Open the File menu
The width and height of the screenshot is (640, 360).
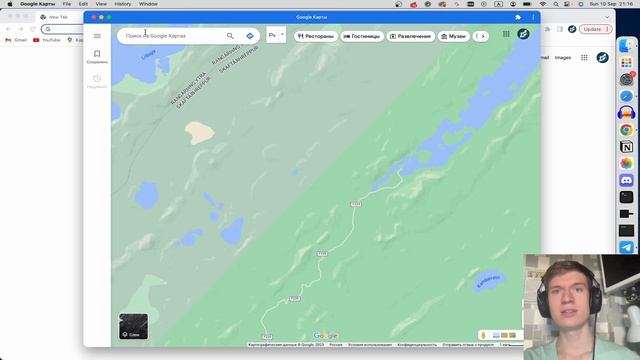(x=67, y=4)
